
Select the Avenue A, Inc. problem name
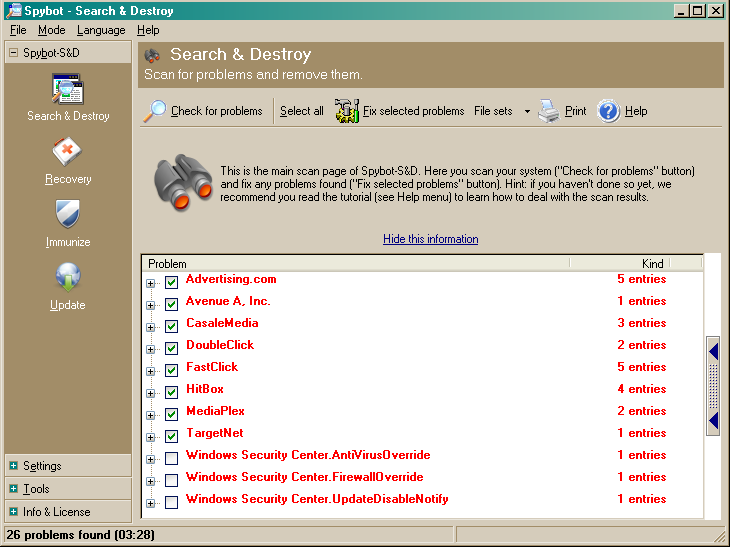tap(228, 301)
